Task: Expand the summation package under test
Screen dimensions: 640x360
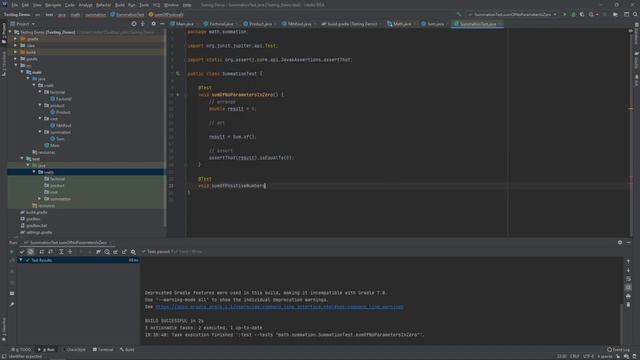Action: click(40, 199)
